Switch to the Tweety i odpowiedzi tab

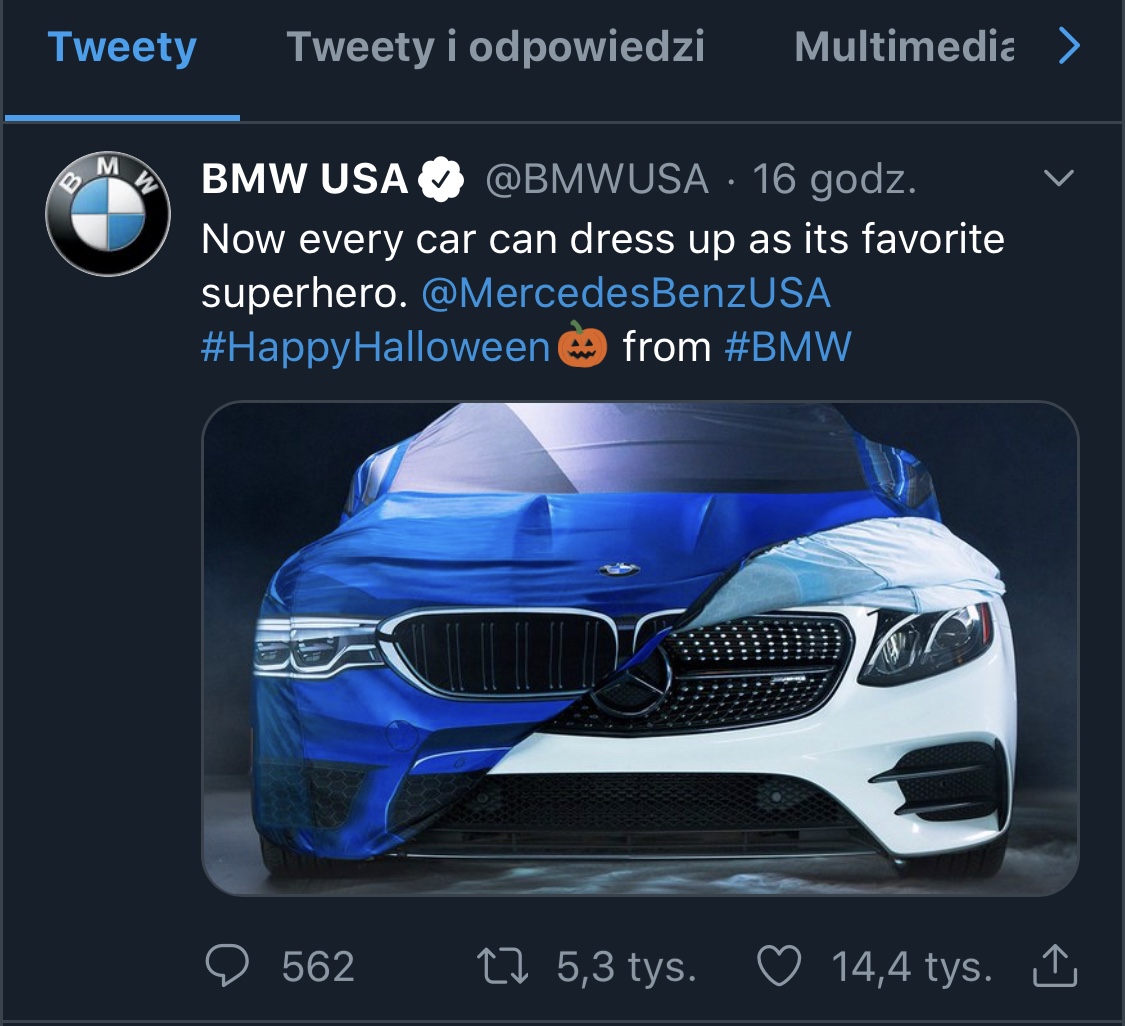[x=496, y=47]
